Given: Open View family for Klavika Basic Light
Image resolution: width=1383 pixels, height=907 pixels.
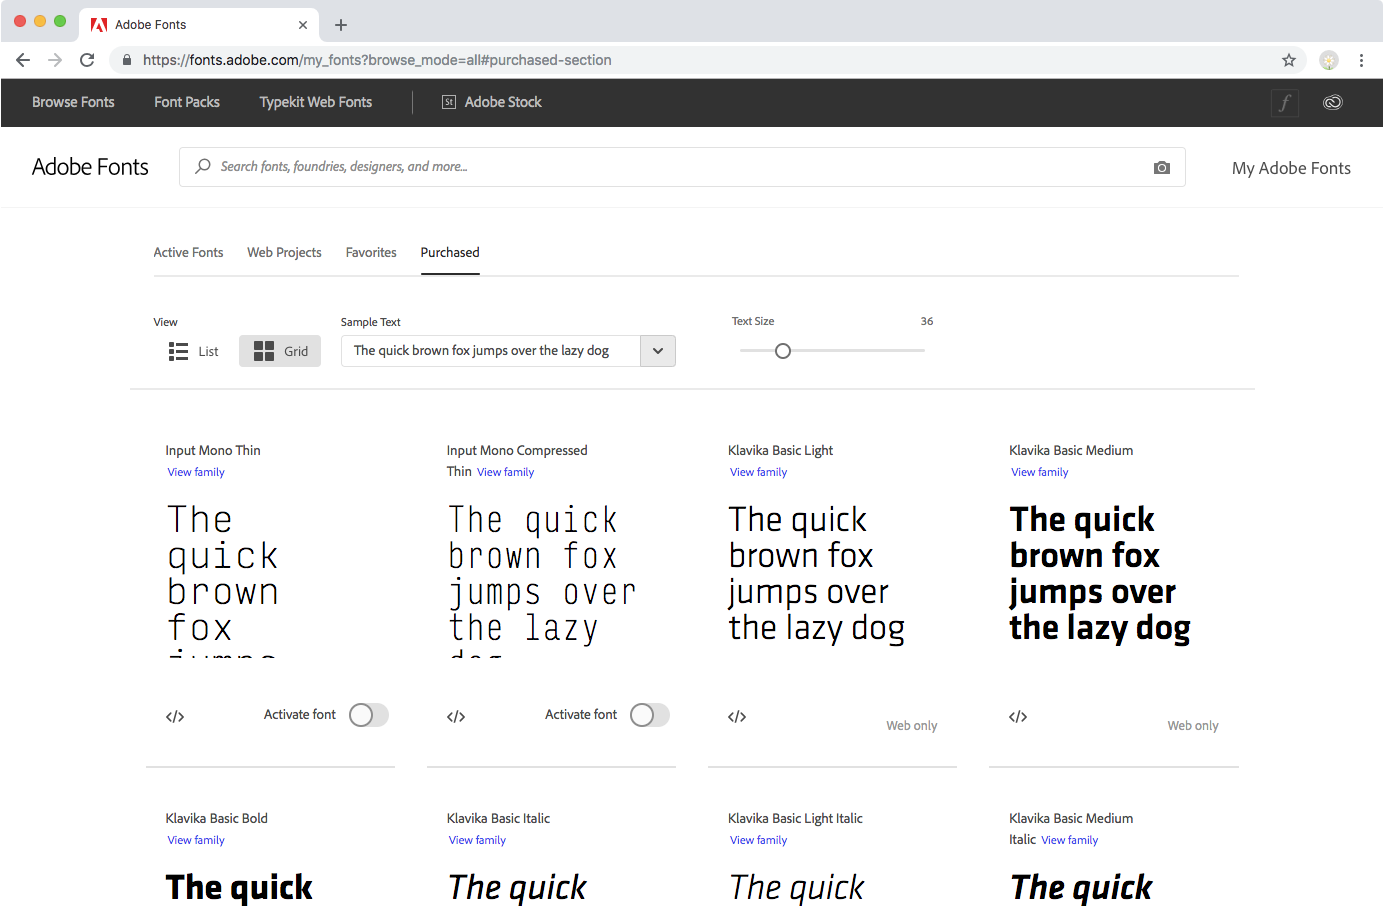Looking at the screenshot, I should point(758,472).
